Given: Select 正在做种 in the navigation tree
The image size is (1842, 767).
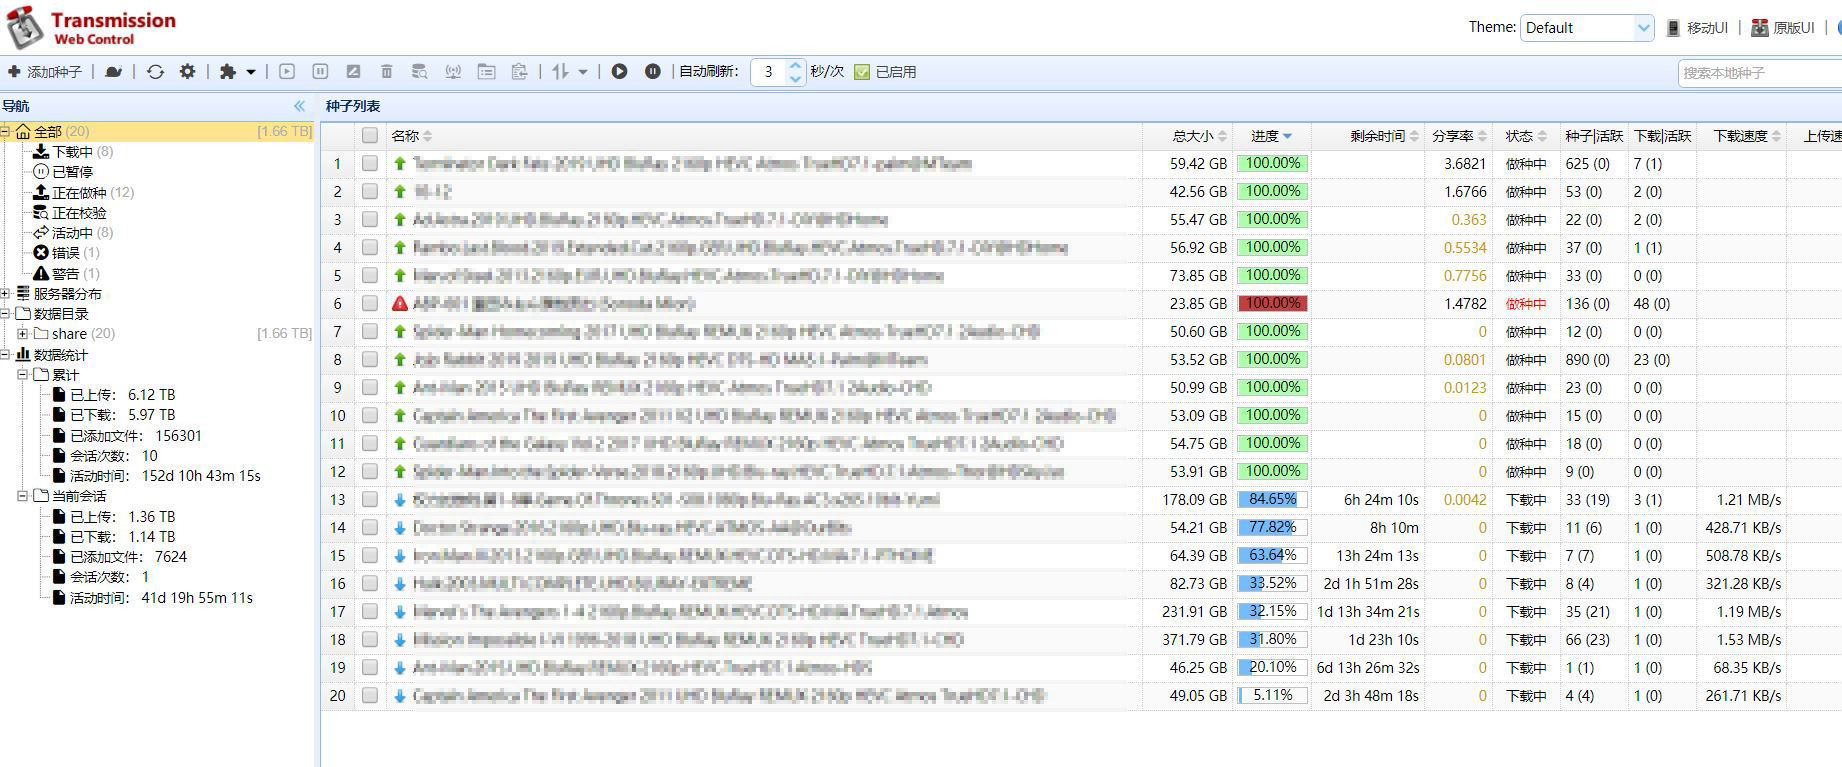Looking at the screenshot, I should point(78,193).
